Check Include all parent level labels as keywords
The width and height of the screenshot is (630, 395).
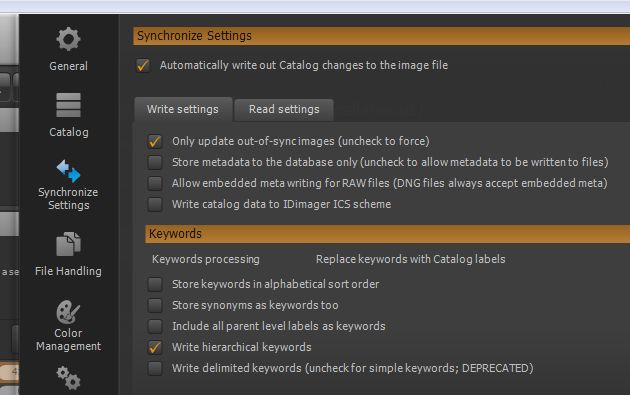tap(155, 326)
